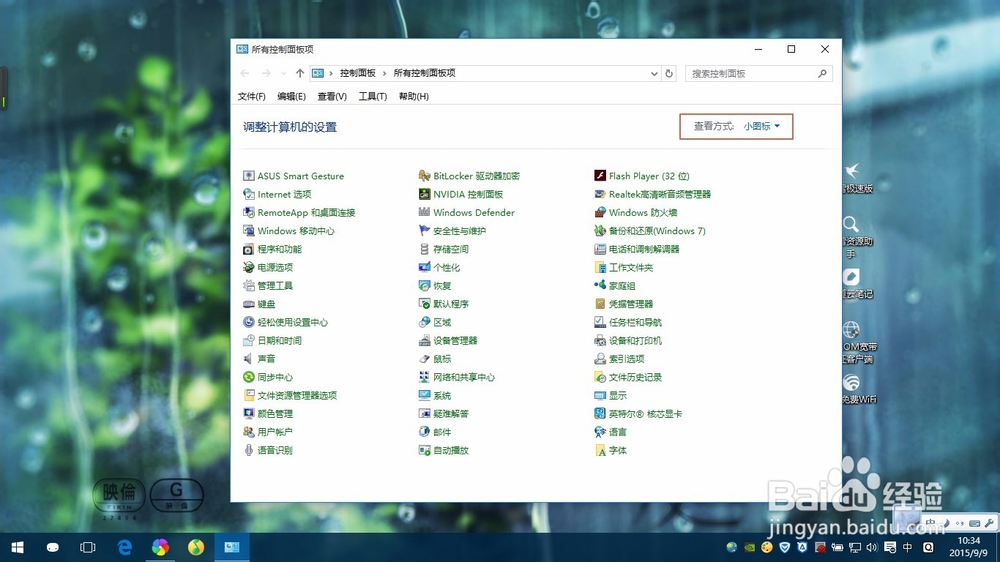Open the 字体 icon

point(600,450)
